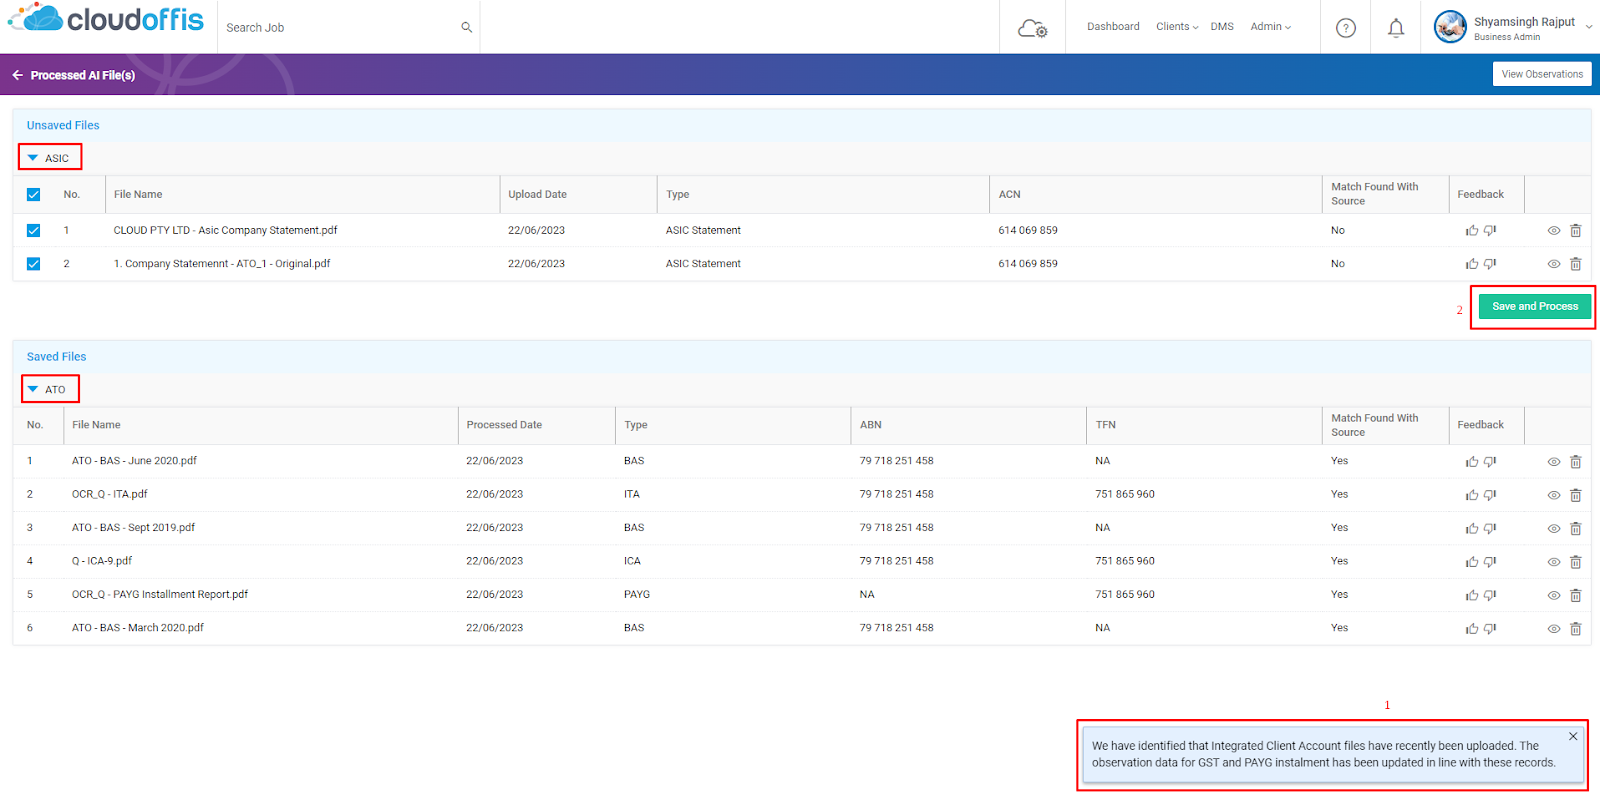Toggle the select-all checkbox in ASIC header
Image resolution: width=1600 pixels, height=800 pixels.
(33, 195)
